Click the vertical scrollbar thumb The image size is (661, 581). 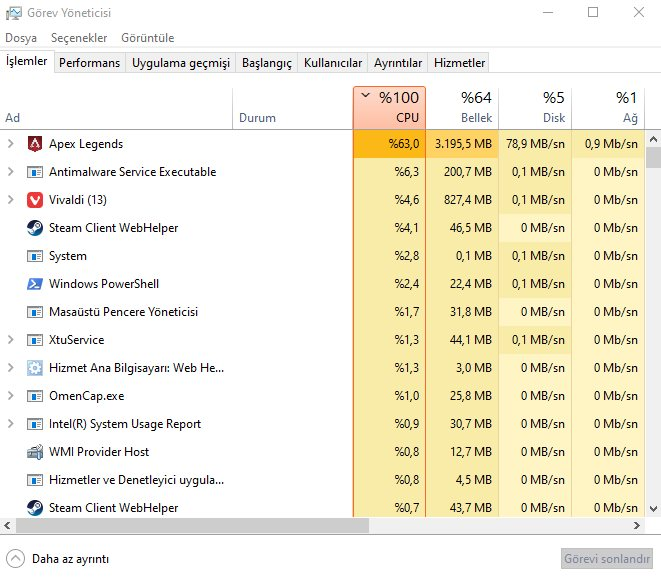pyautogui.click(x=653, y=158)
